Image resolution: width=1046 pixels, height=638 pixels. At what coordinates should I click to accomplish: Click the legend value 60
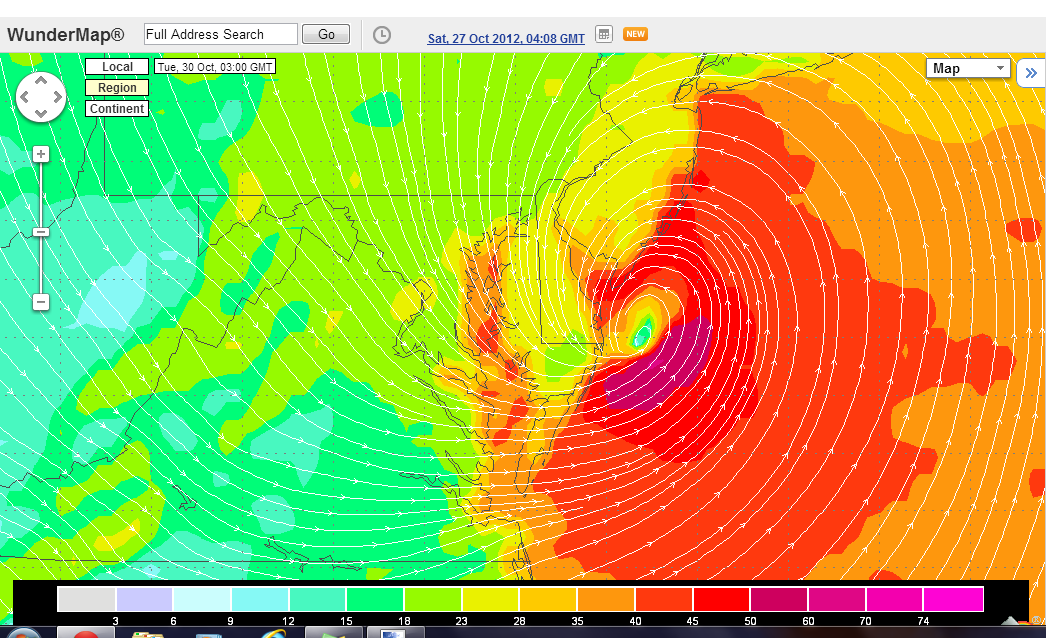coord(808,621)
